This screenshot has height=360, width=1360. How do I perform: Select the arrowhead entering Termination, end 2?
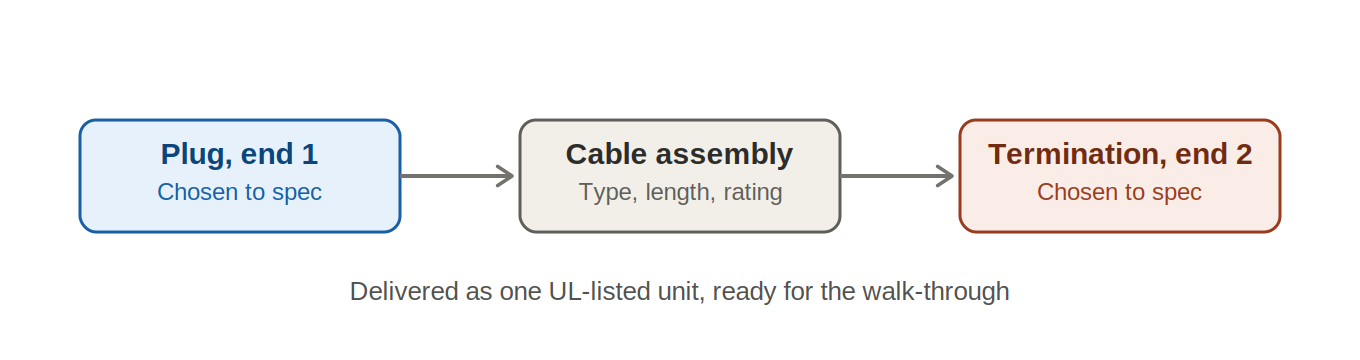pos(945,176)
